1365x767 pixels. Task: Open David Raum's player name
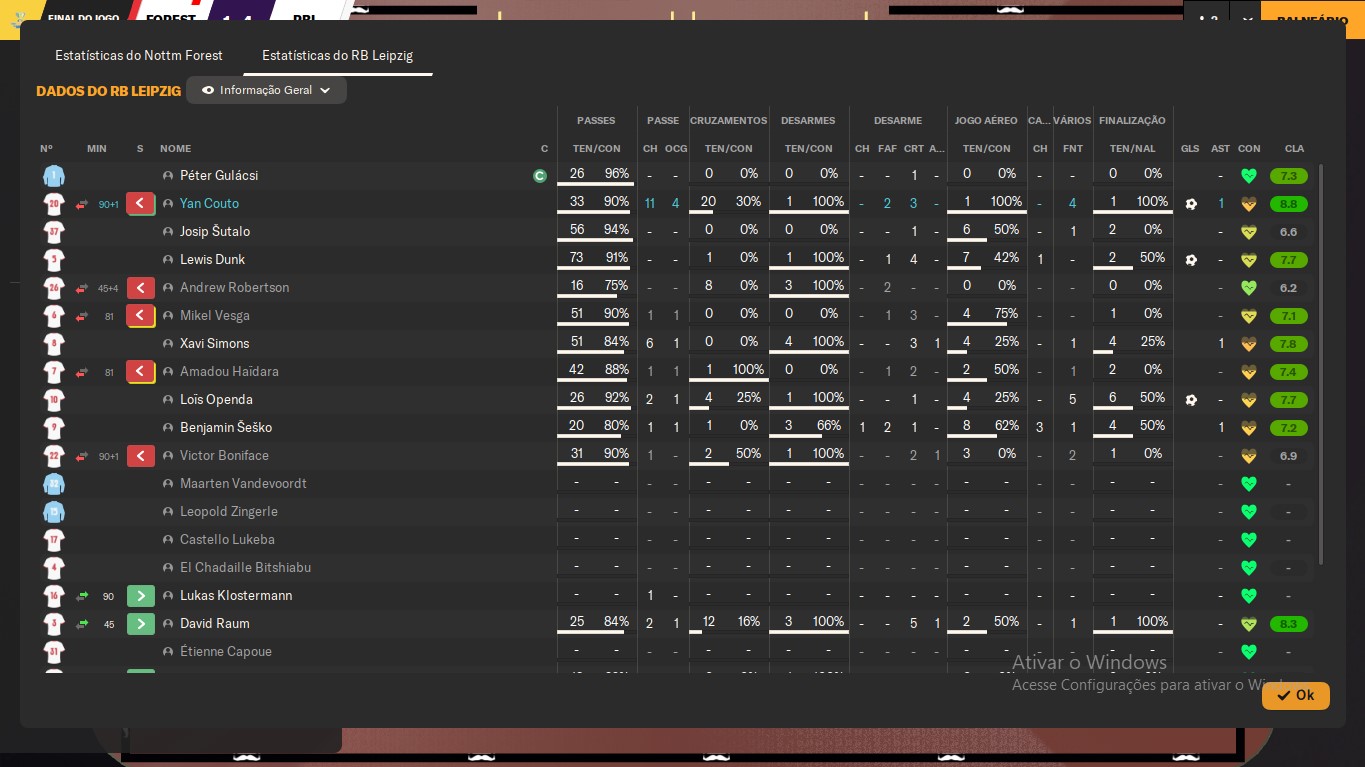coord(215,623)
